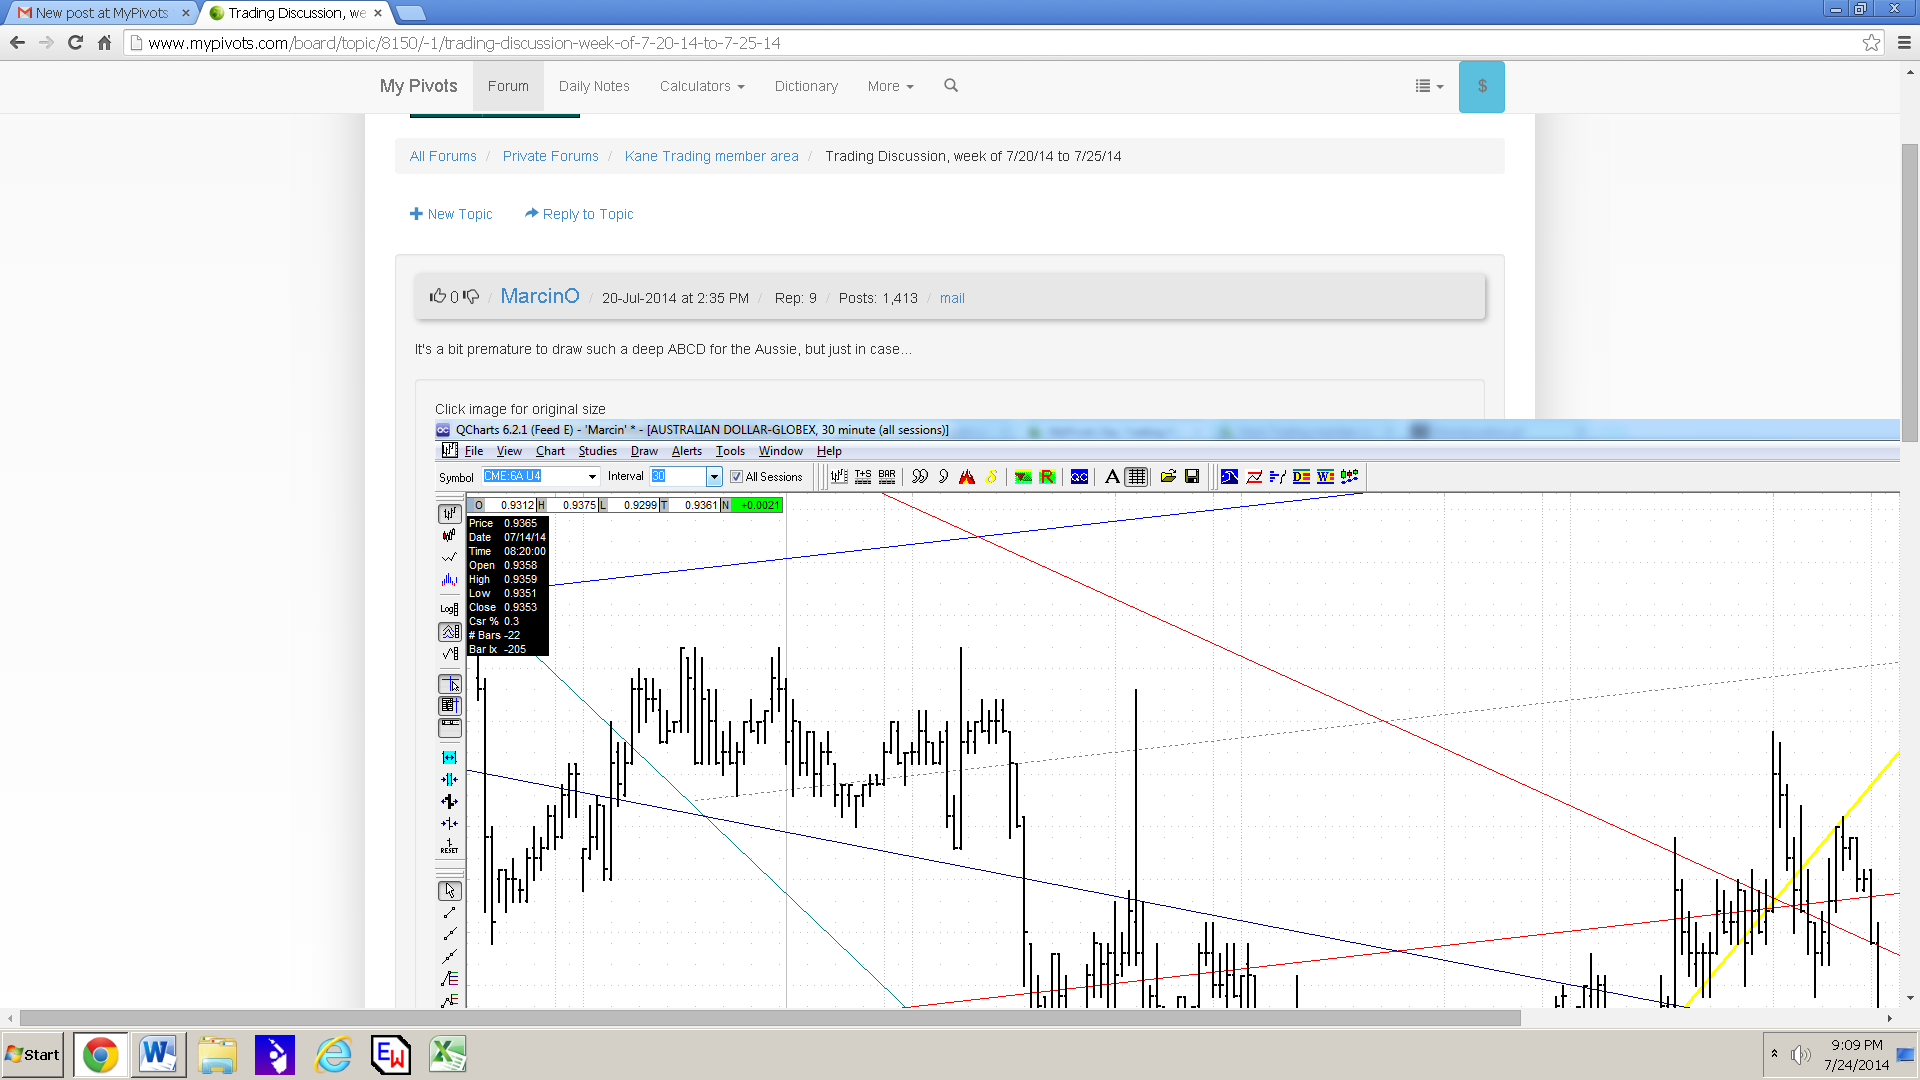Viewport: 1920px width, 1080px height.
Task: Launch Excel from the taskbar
Action: pyautogui.click(x=447, y=1055)
